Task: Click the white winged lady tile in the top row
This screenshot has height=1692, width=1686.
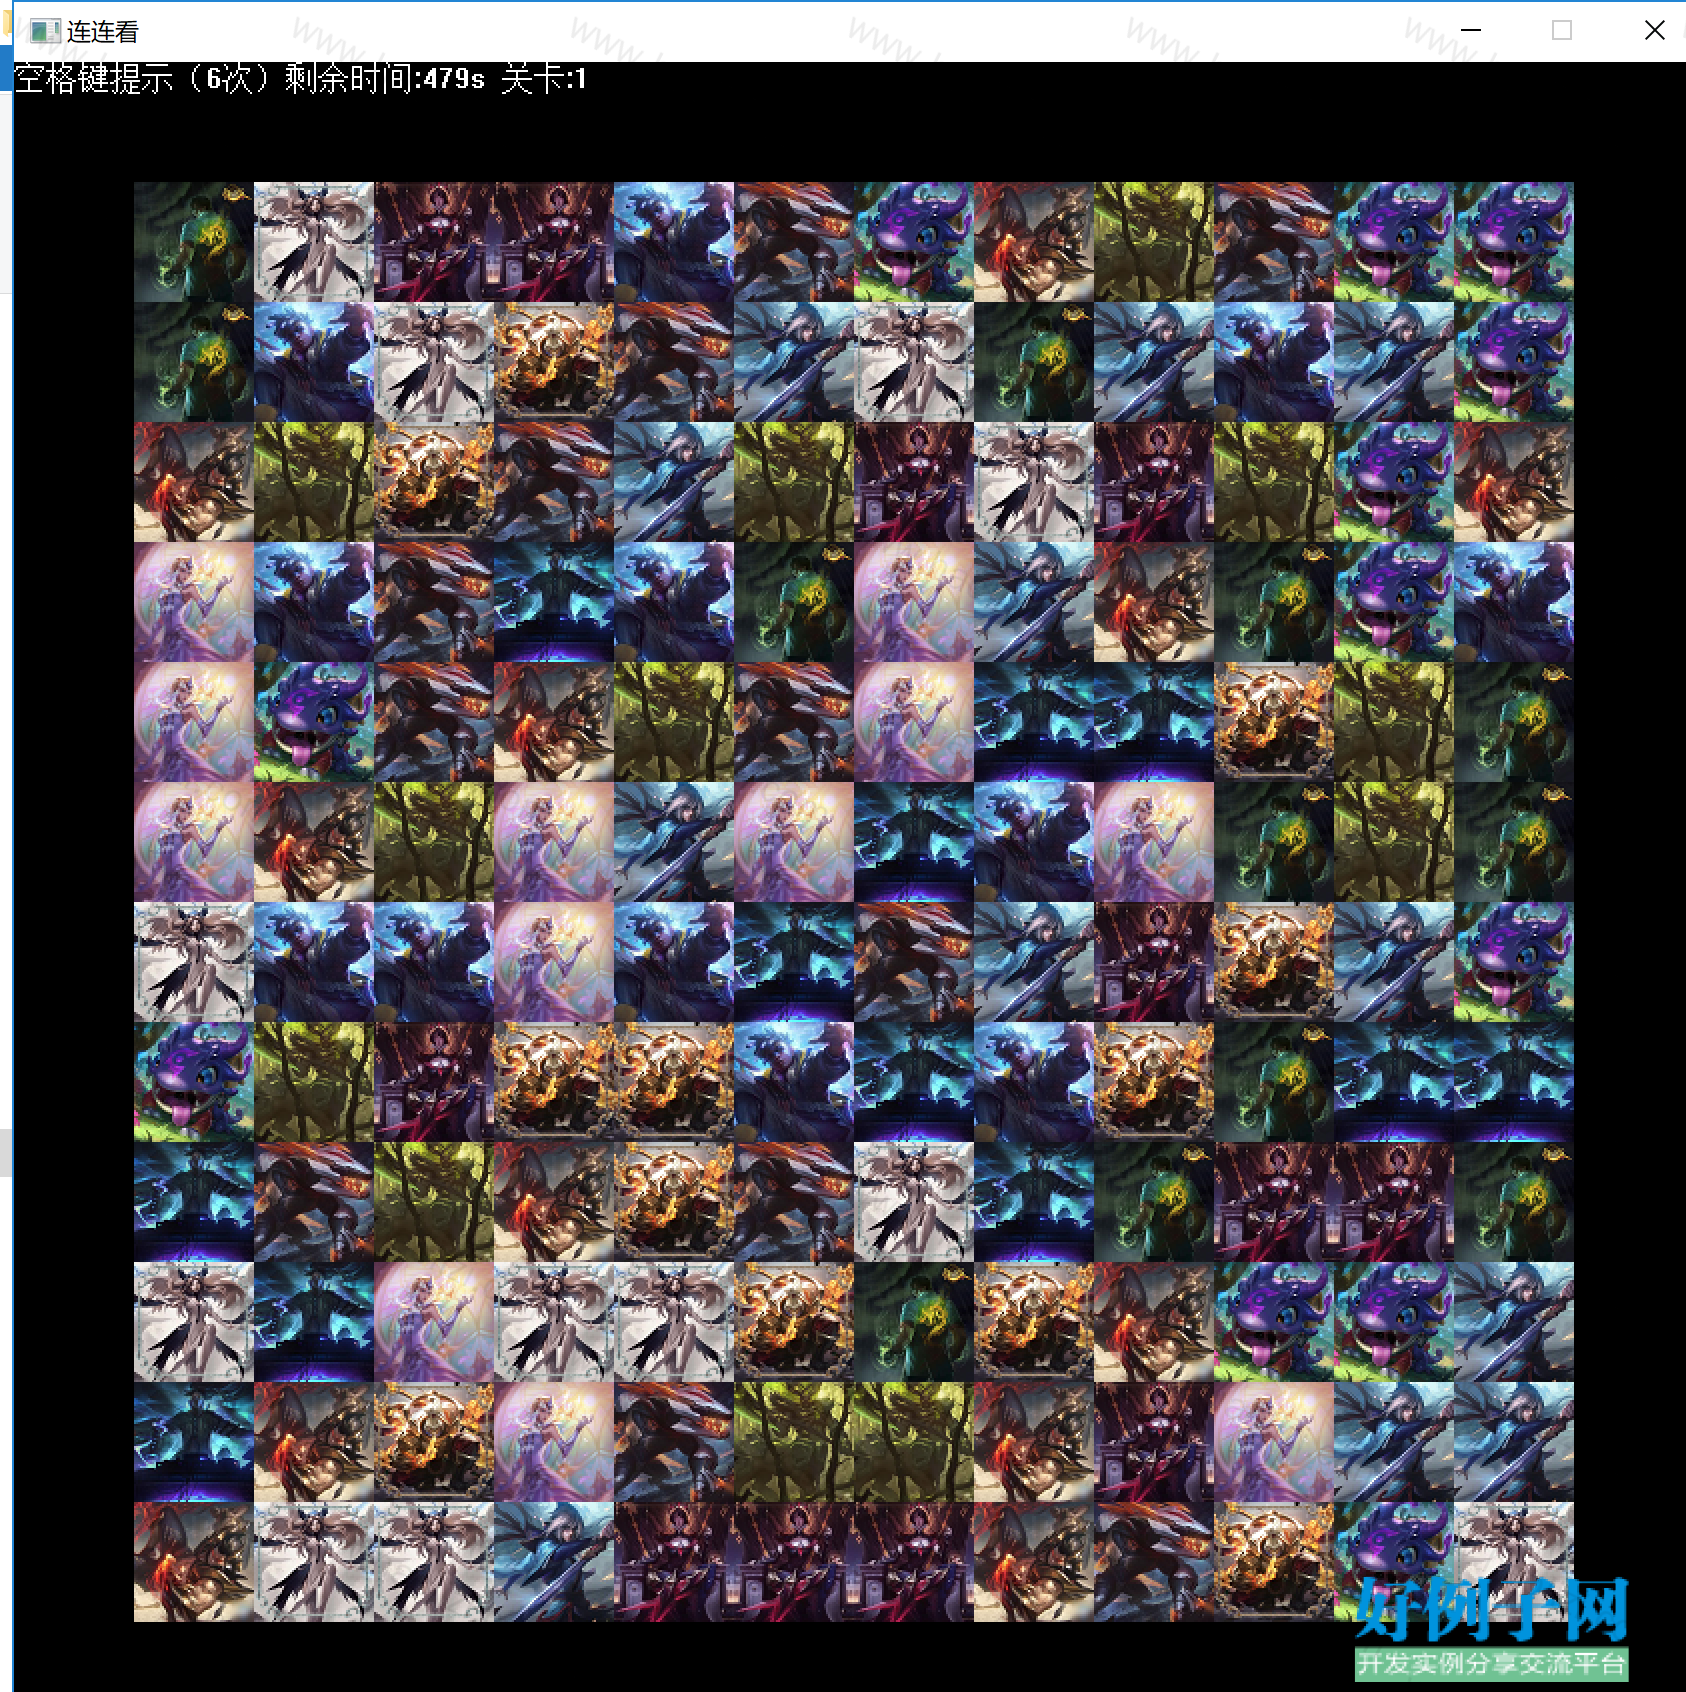Action: click(314, 242)
